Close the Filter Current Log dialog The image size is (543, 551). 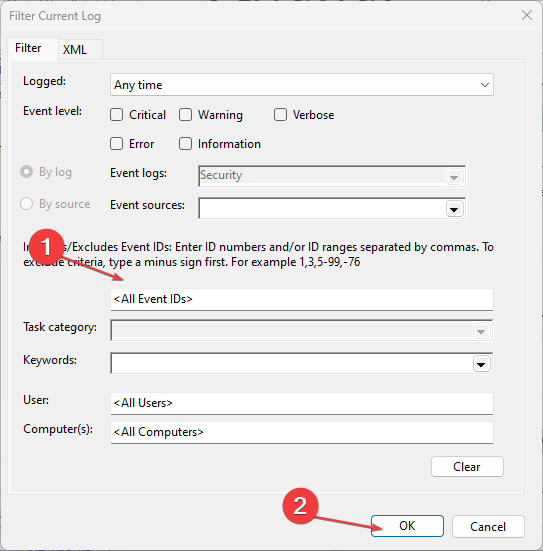pos(526,15)
